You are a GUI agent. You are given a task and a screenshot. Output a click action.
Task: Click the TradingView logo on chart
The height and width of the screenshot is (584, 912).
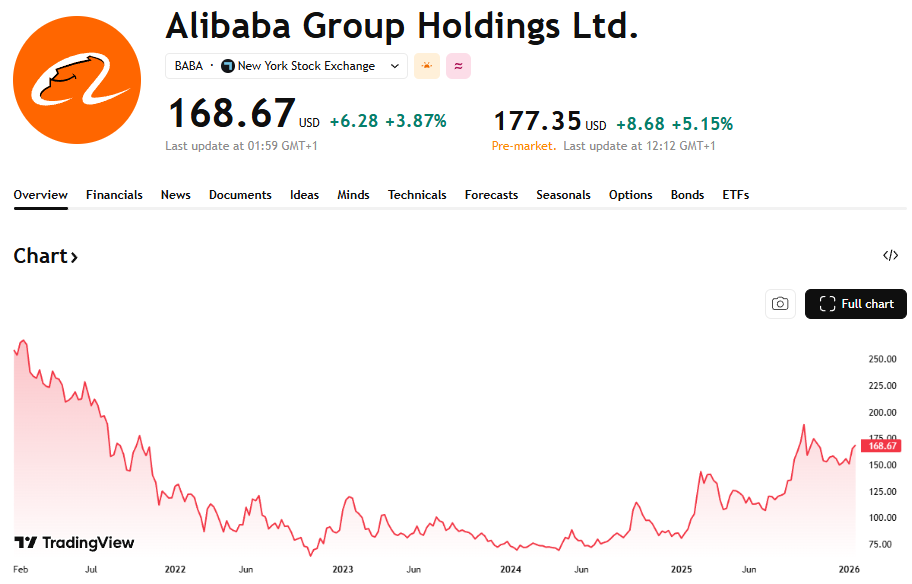click(75, 542)
